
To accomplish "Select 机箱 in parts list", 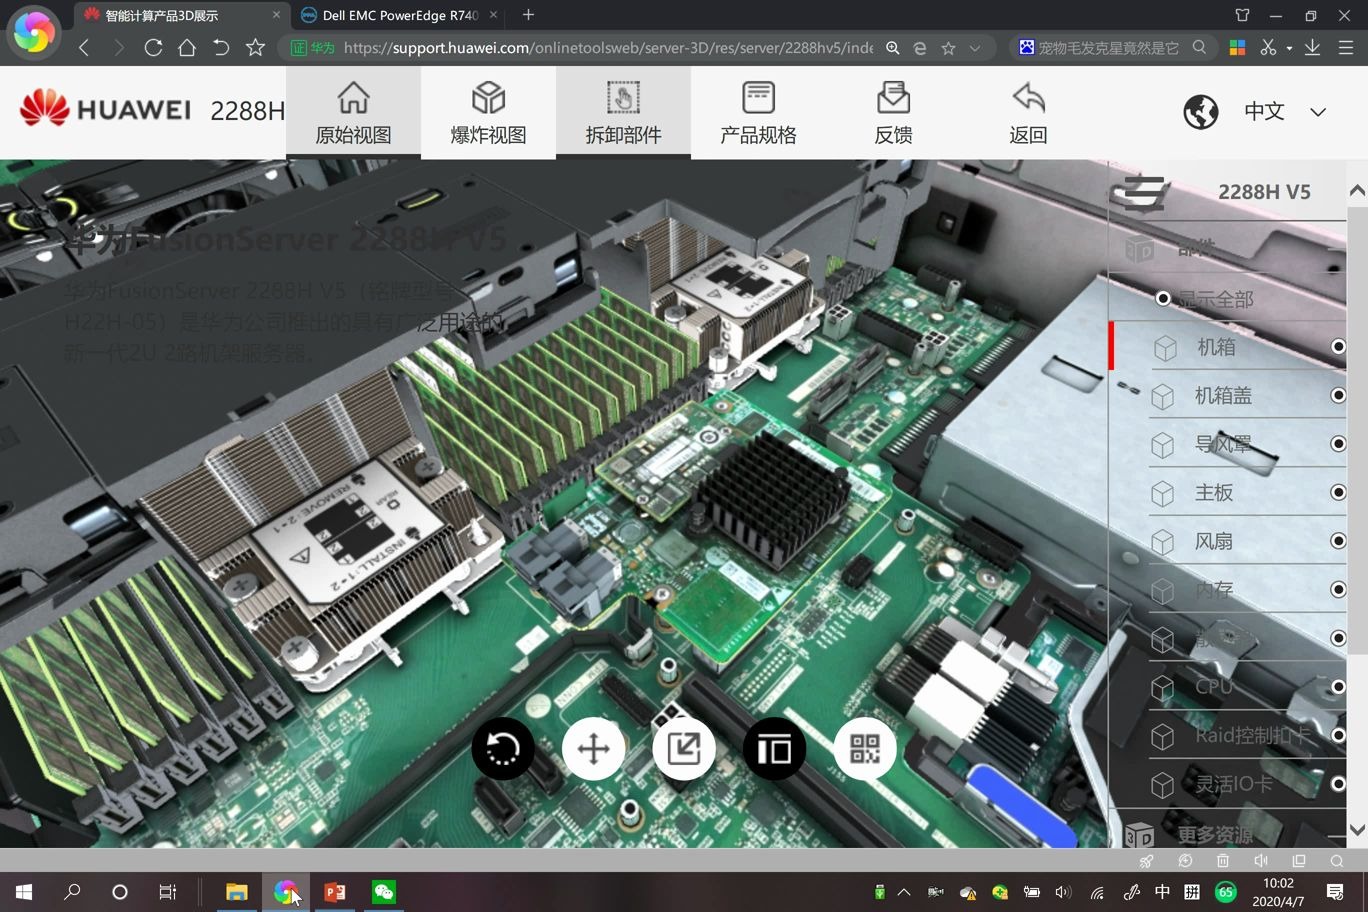I will pos(1216,347).
